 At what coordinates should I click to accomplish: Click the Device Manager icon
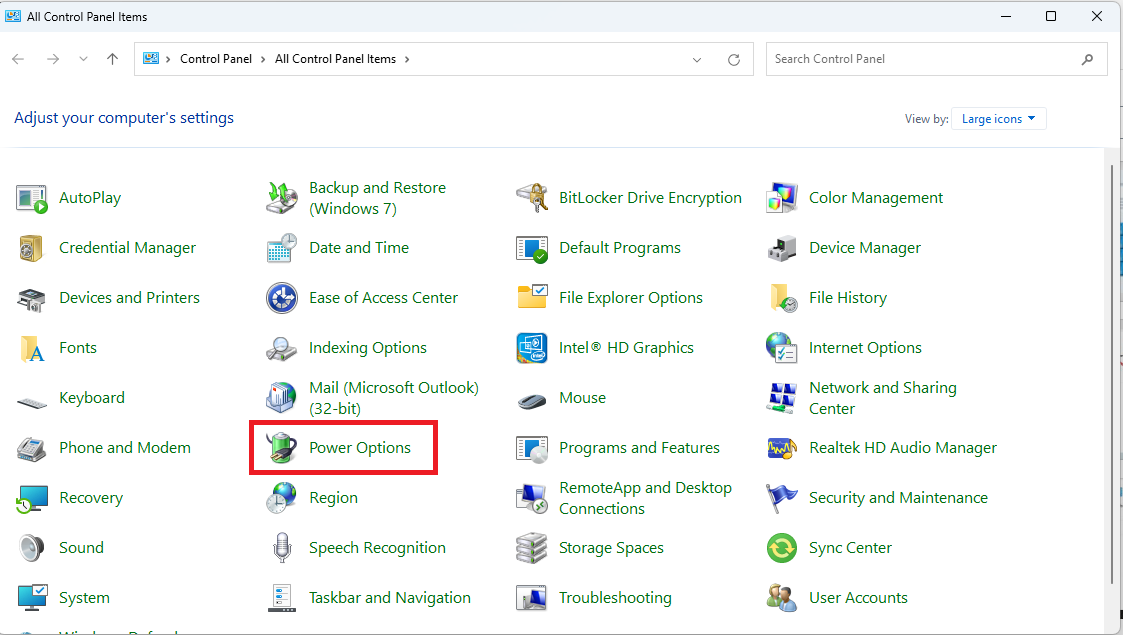tap(781, 248)
